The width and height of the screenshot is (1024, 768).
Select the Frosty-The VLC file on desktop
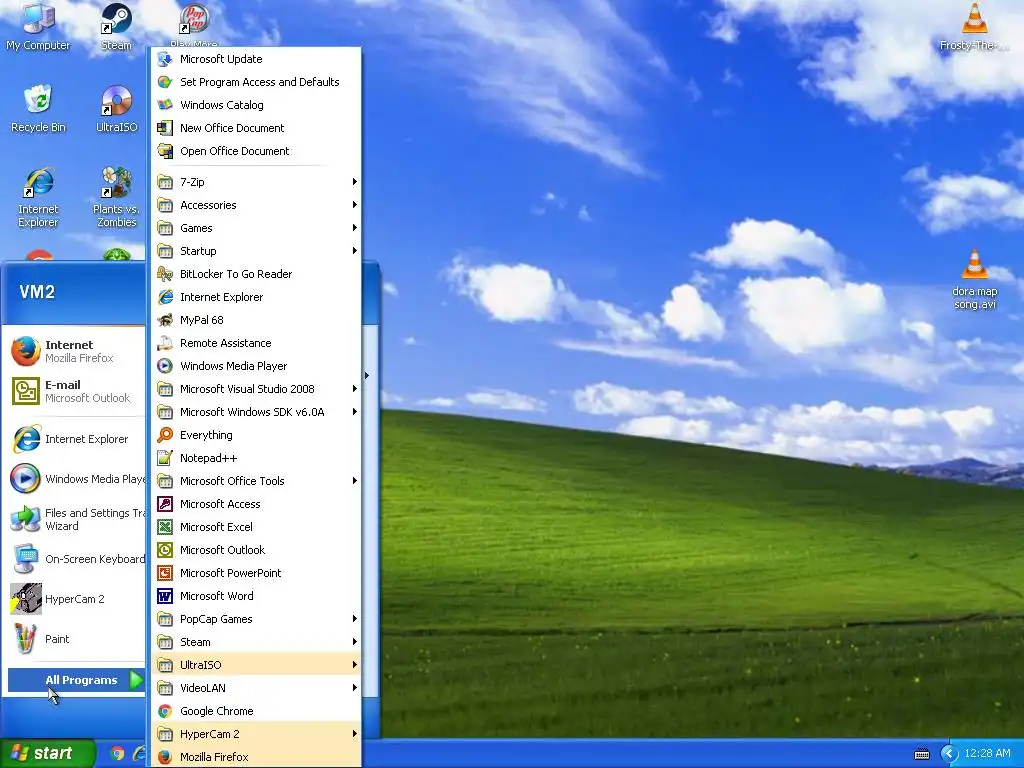click(x=974, y=27)
